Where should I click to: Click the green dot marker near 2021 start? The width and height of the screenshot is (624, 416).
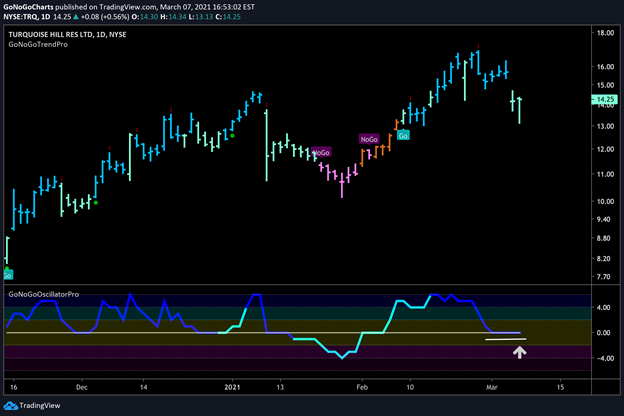[x=232, y=136]
